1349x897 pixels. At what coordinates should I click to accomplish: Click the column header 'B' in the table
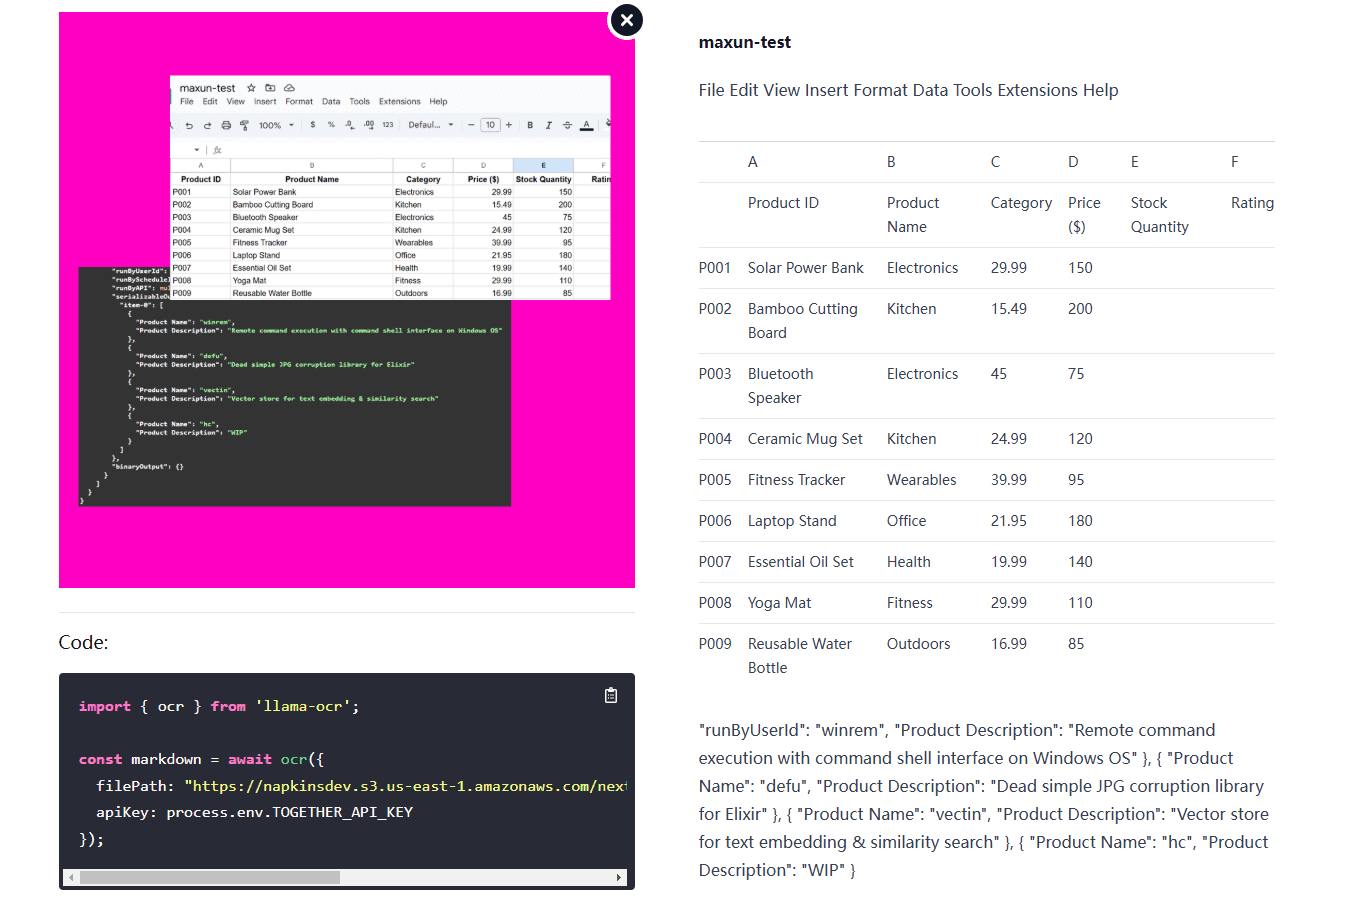tap(891, 162)
